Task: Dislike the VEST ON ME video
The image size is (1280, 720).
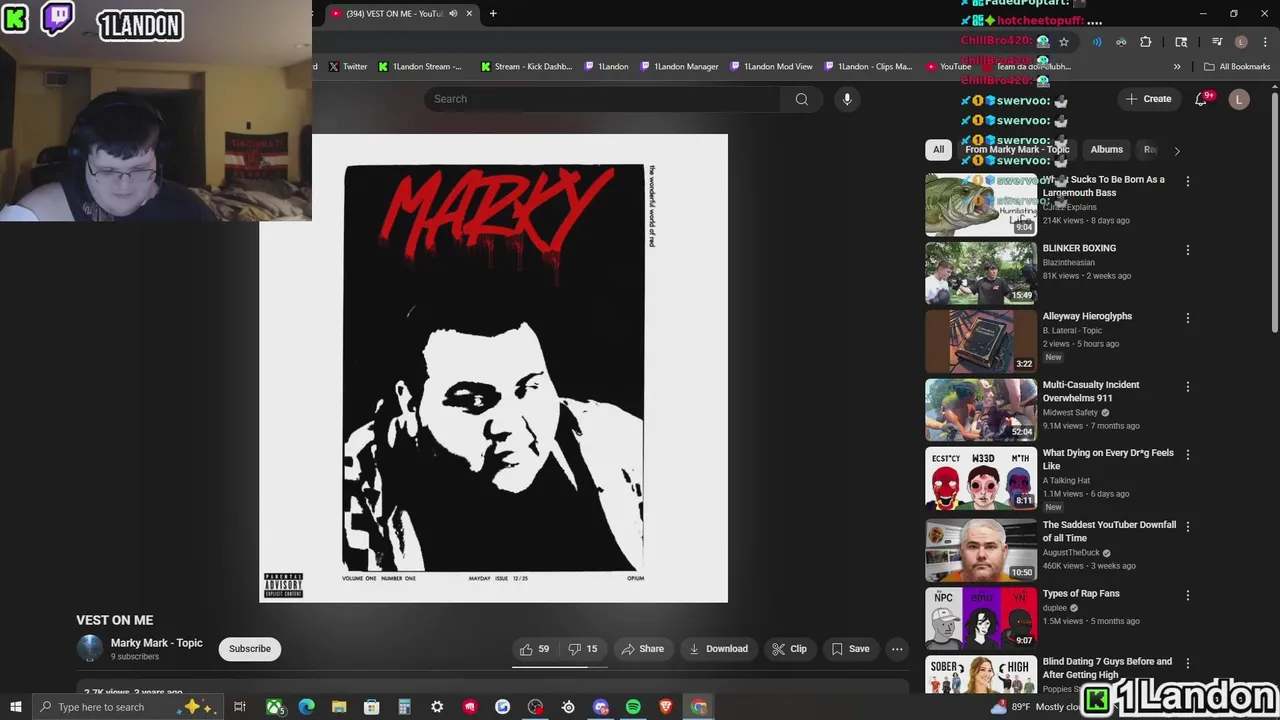Action: 583,649
